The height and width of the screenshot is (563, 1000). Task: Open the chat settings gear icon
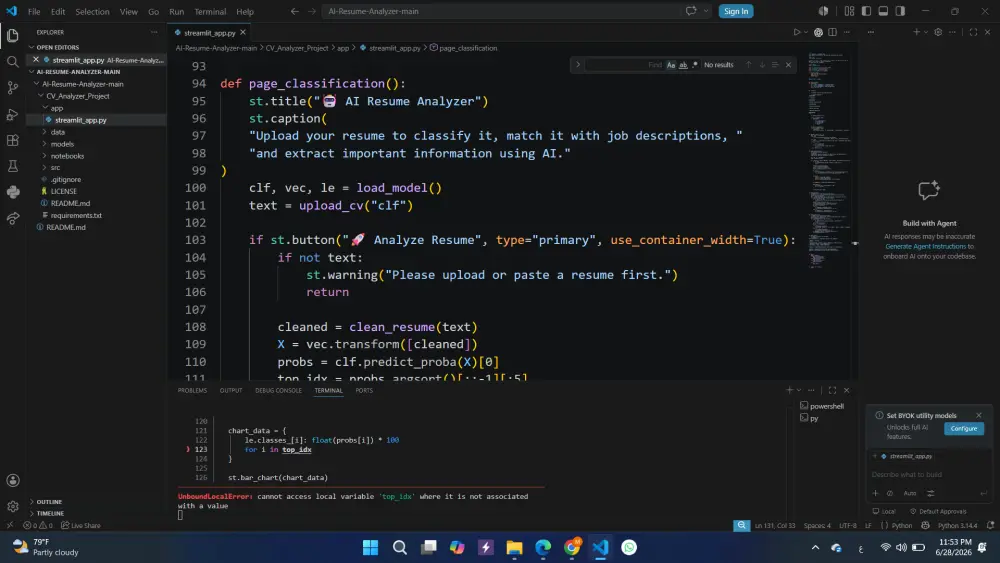click(938, 32)
